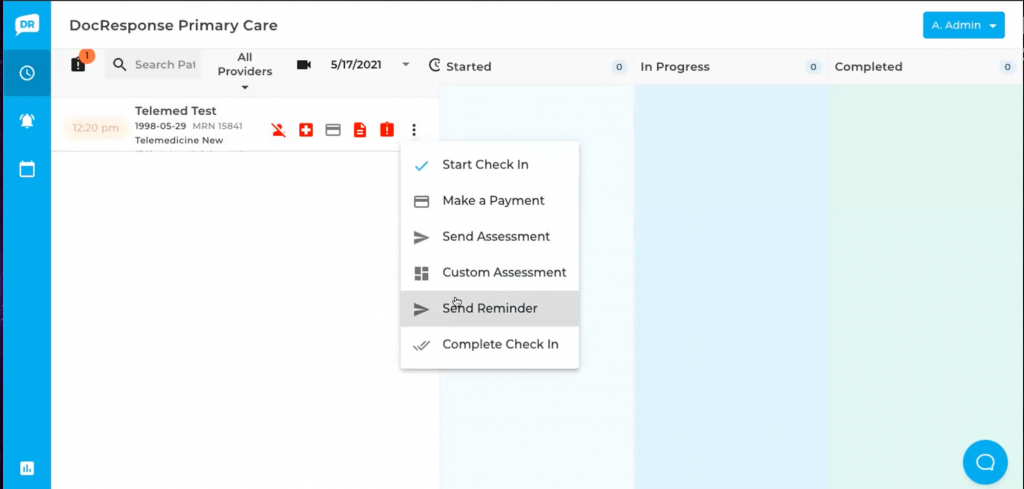
Task: Click the Started column count badge
Action: [x=618, y=67]
